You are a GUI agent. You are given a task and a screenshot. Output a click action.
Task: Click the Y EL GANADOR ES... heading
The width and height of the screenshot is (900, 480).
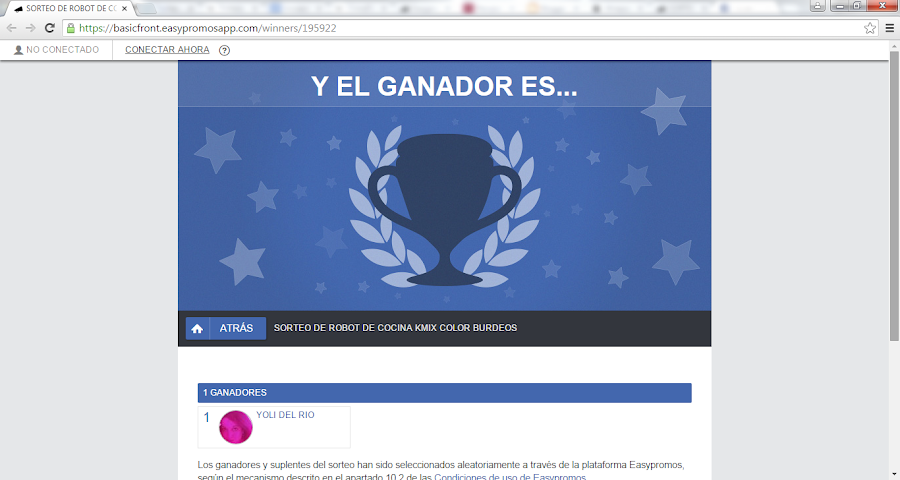444,86
